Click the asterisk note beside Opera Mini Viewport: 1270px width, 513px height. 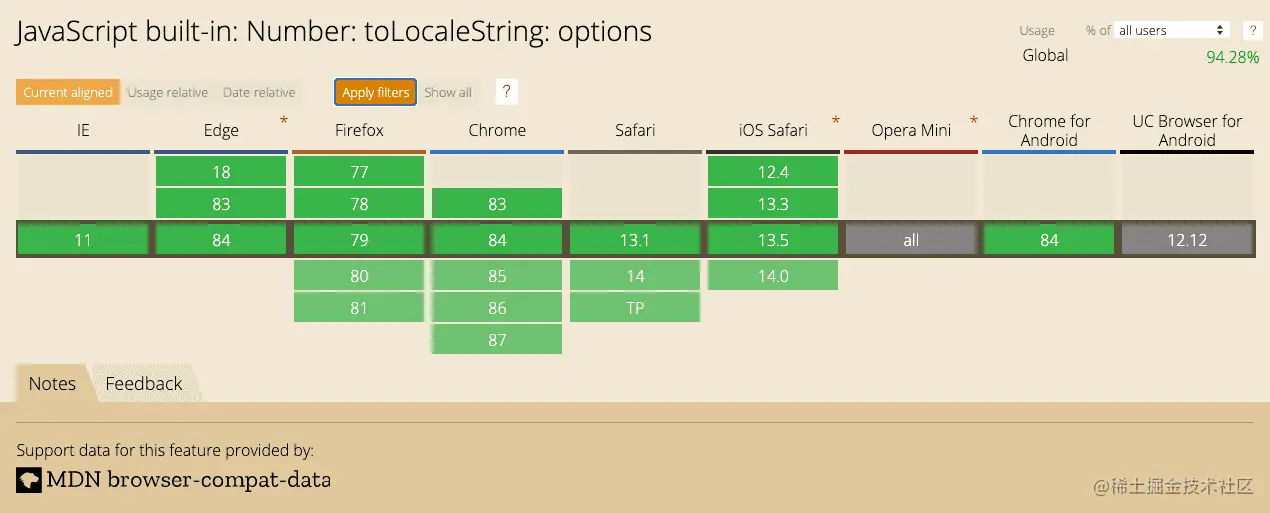[974, 121]
